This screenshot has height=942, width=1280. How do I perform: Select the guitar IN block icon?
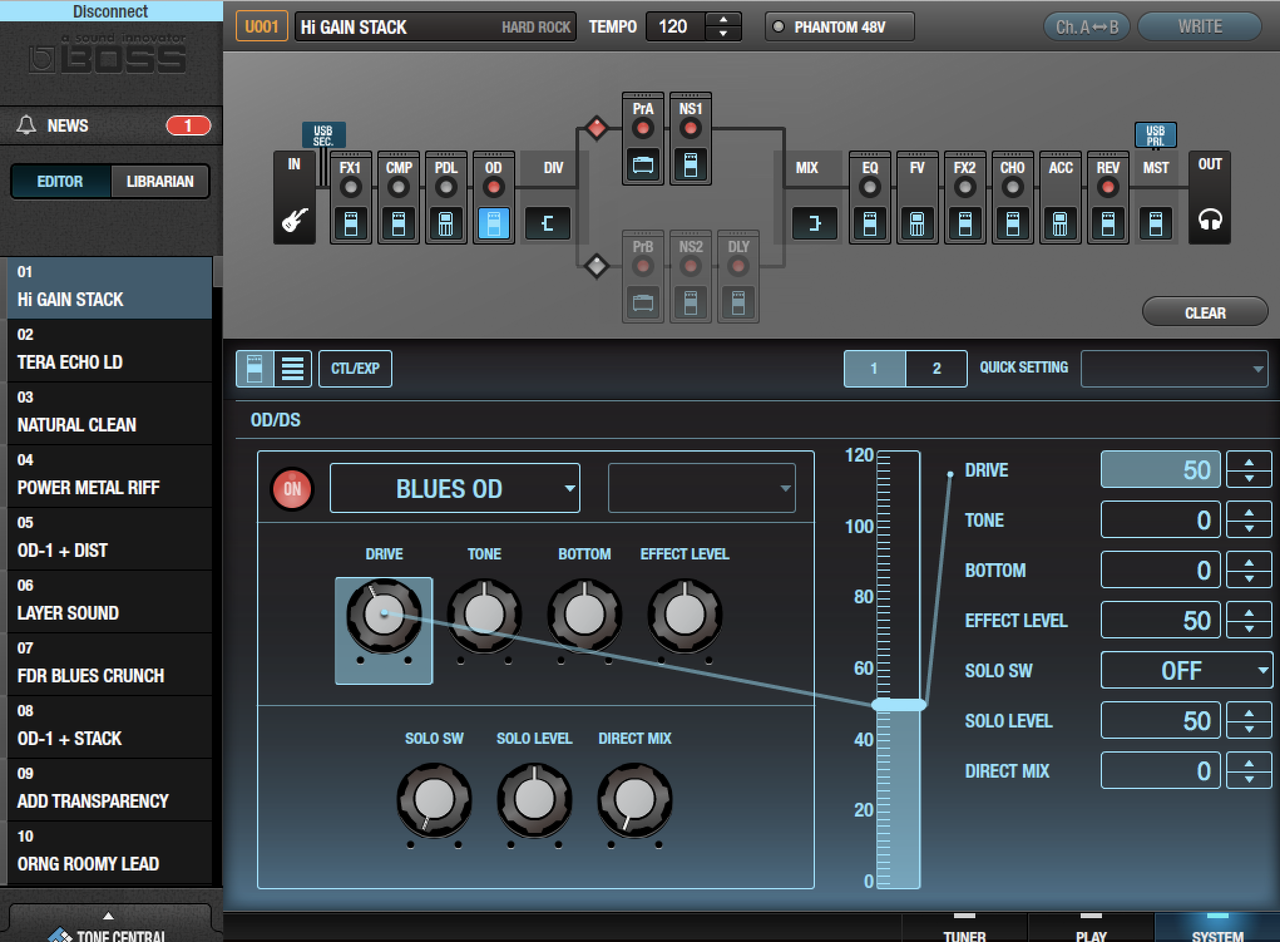coord(294,220)
